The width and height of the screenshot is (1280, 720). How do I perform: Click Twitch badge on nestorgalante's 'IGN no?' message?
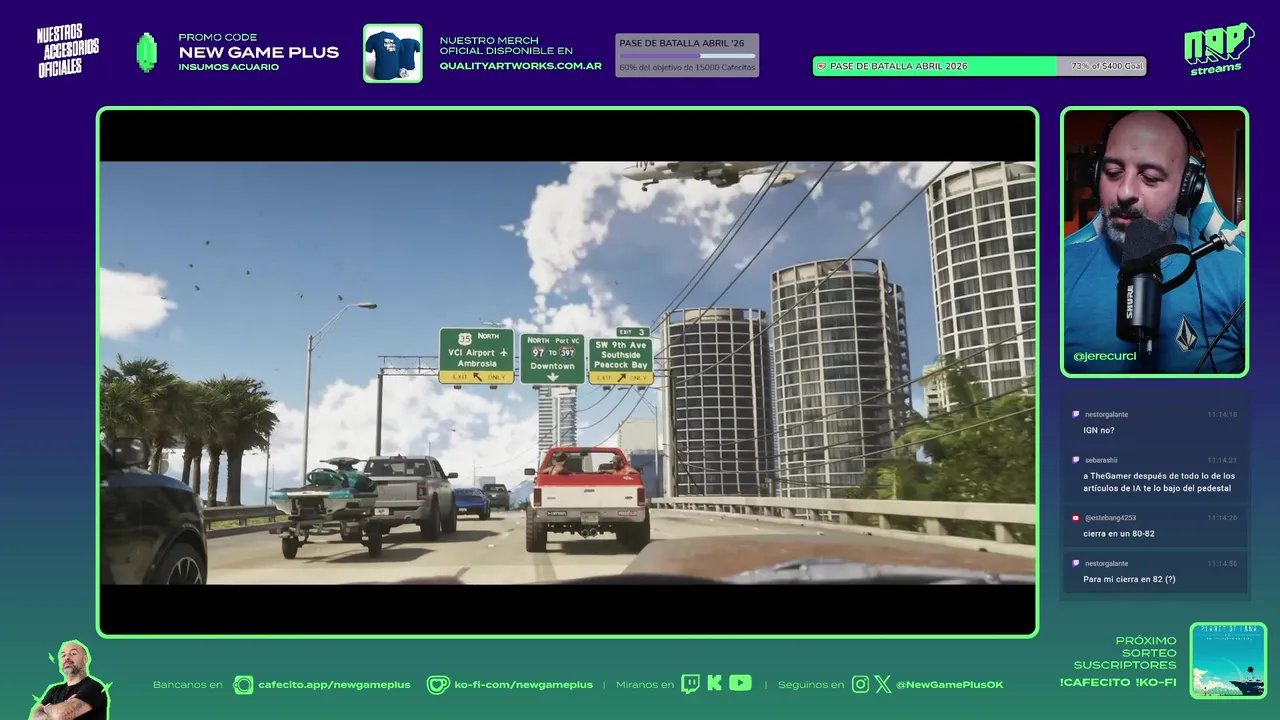click(1076, 414)
